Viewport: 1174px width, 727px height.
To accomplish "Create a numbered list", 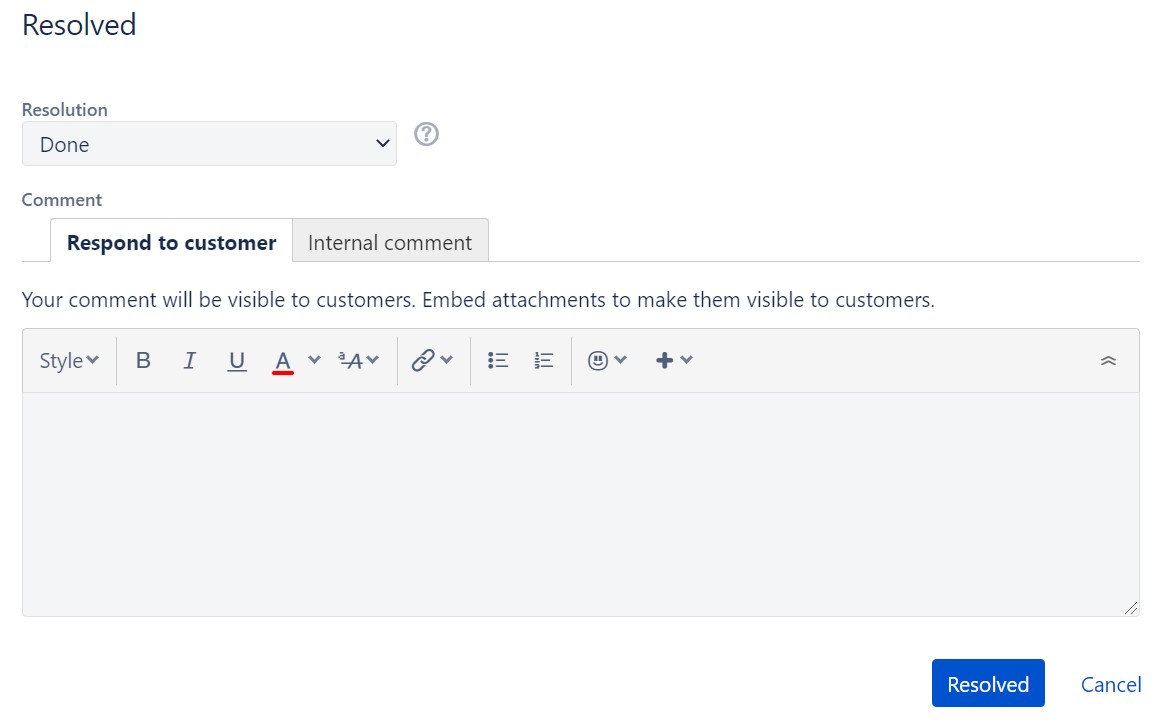I will (543, 360).
